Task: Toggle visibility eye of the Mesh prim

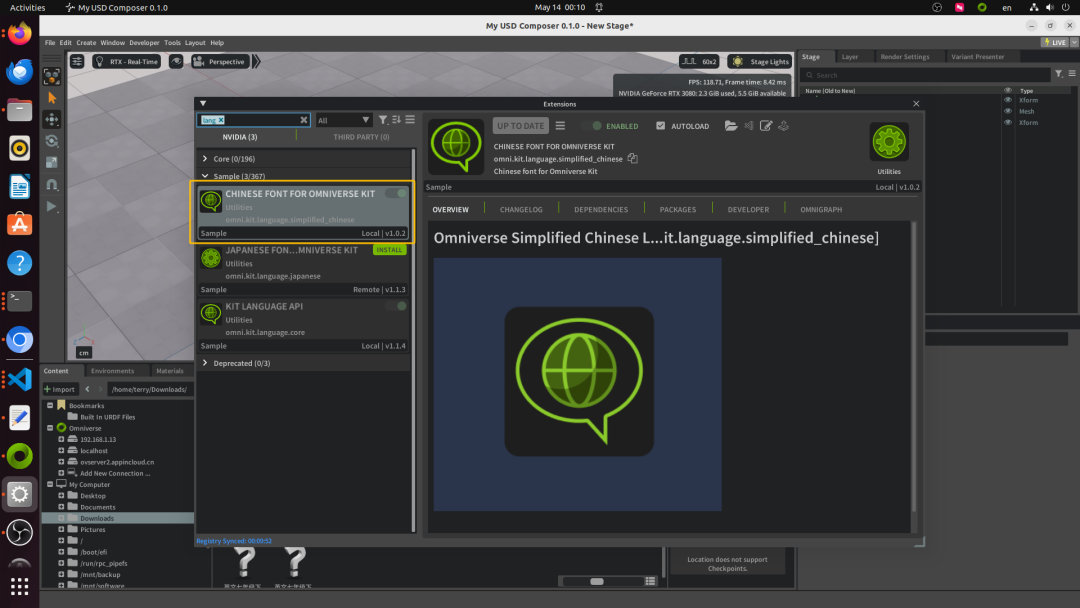Action: pyautogui.click(x=1008, y=111)
